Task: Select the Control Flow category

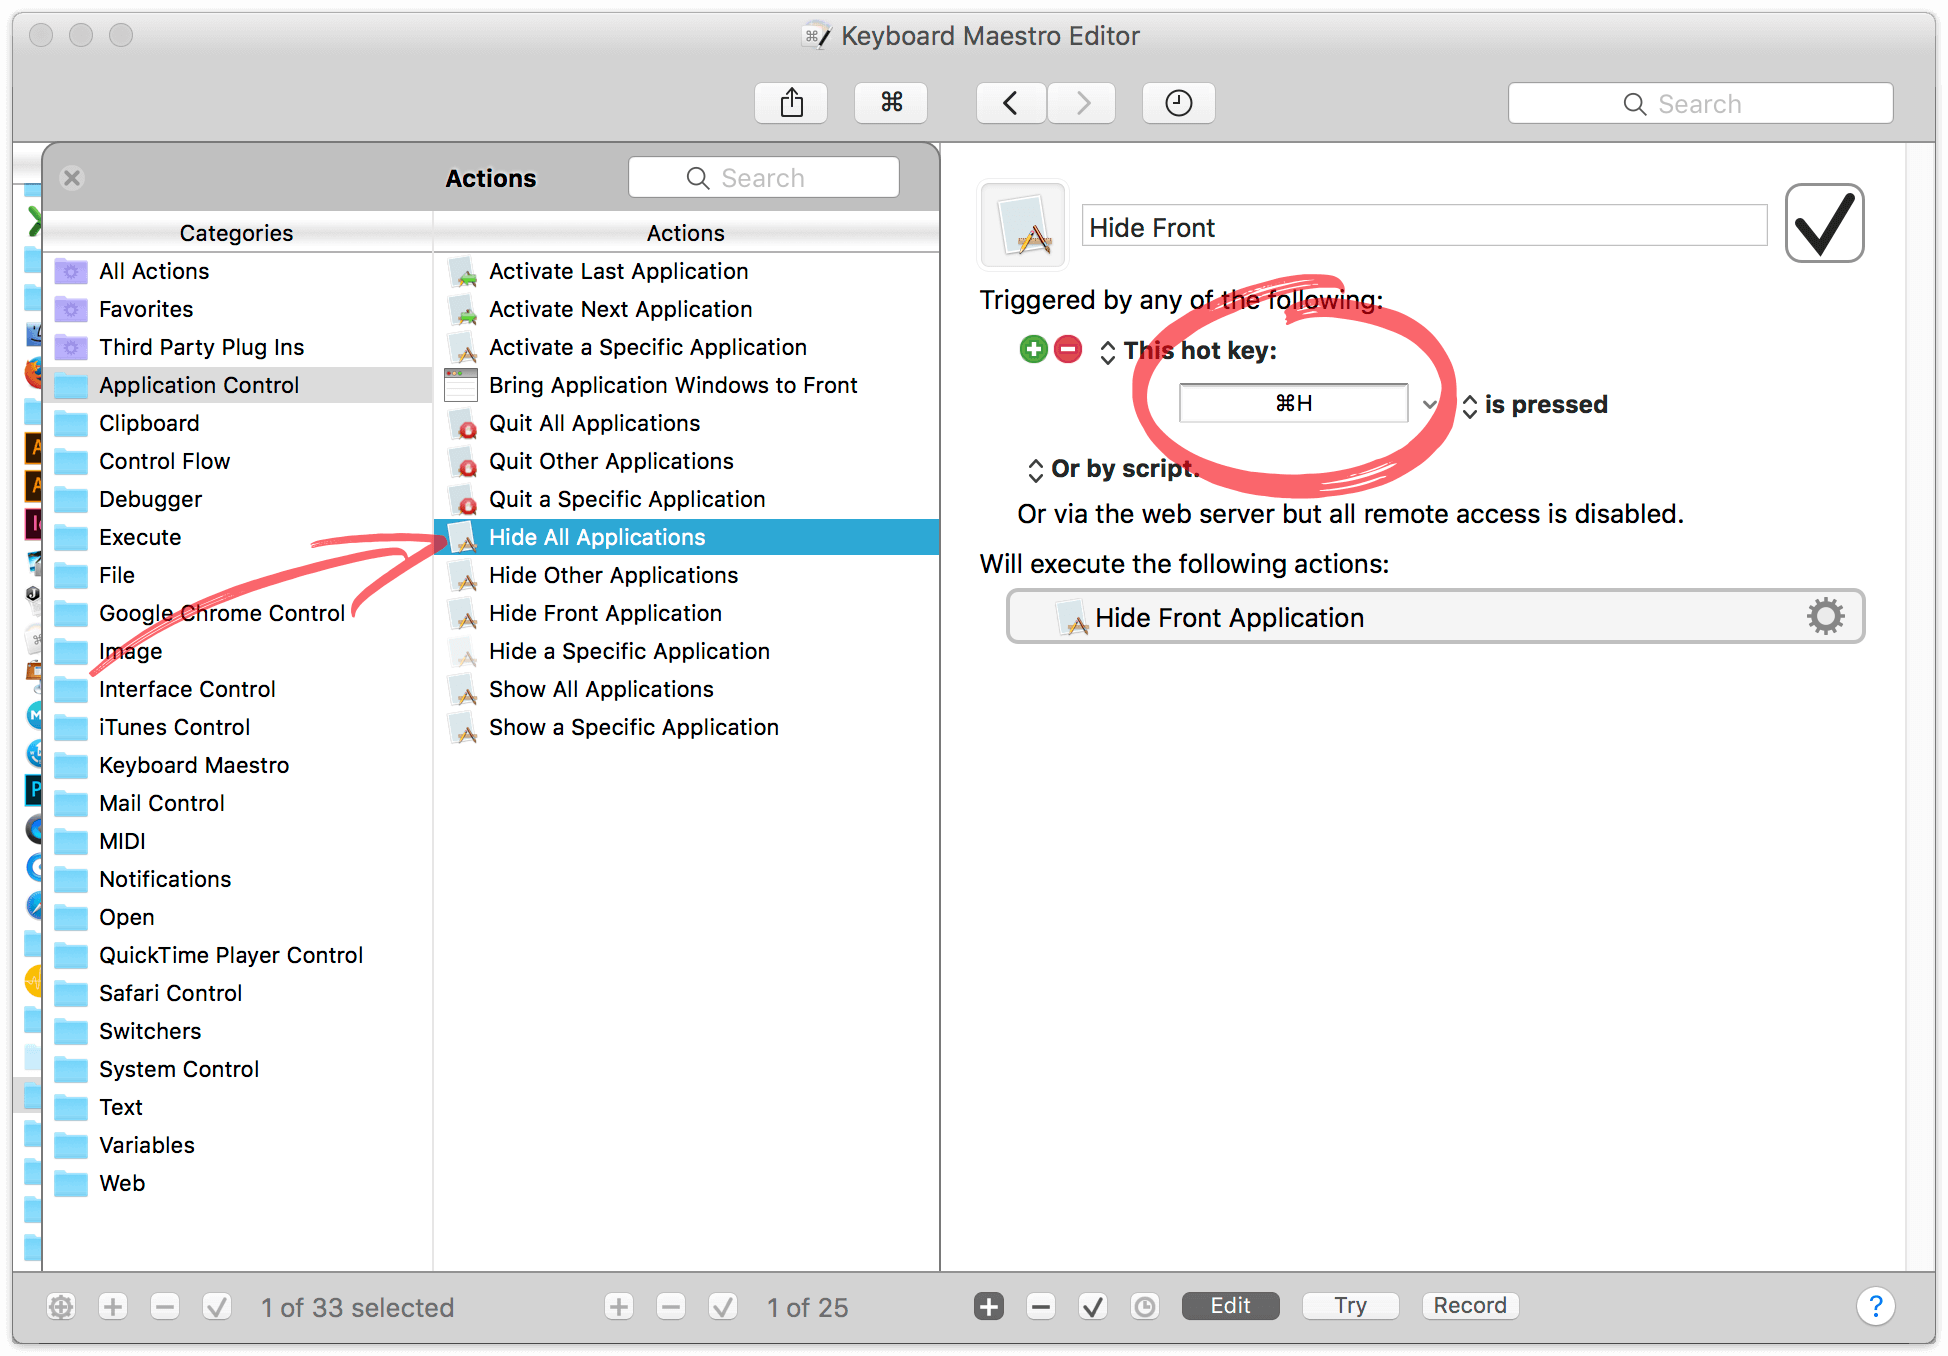Action: click(238, 461)
